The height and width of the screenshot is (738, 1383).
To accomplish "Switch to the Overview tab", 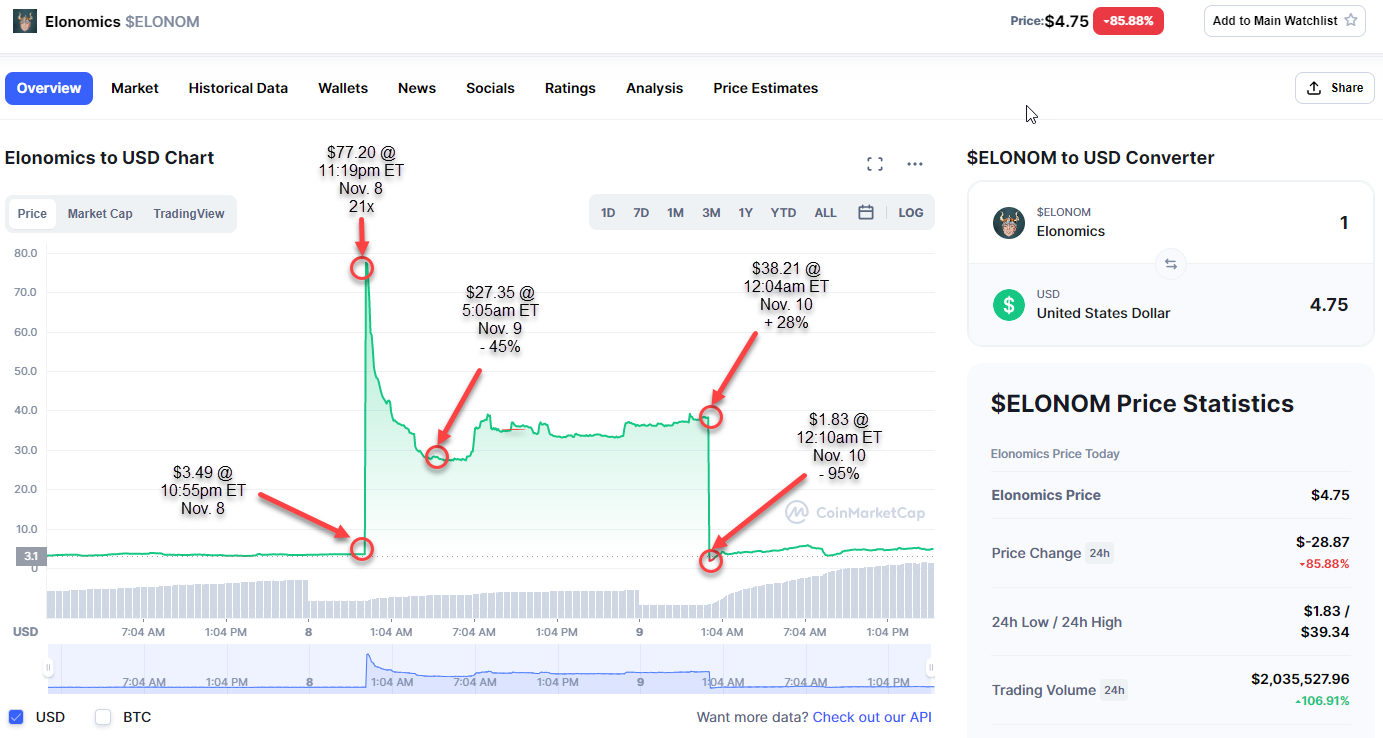I will pos(49,88).
